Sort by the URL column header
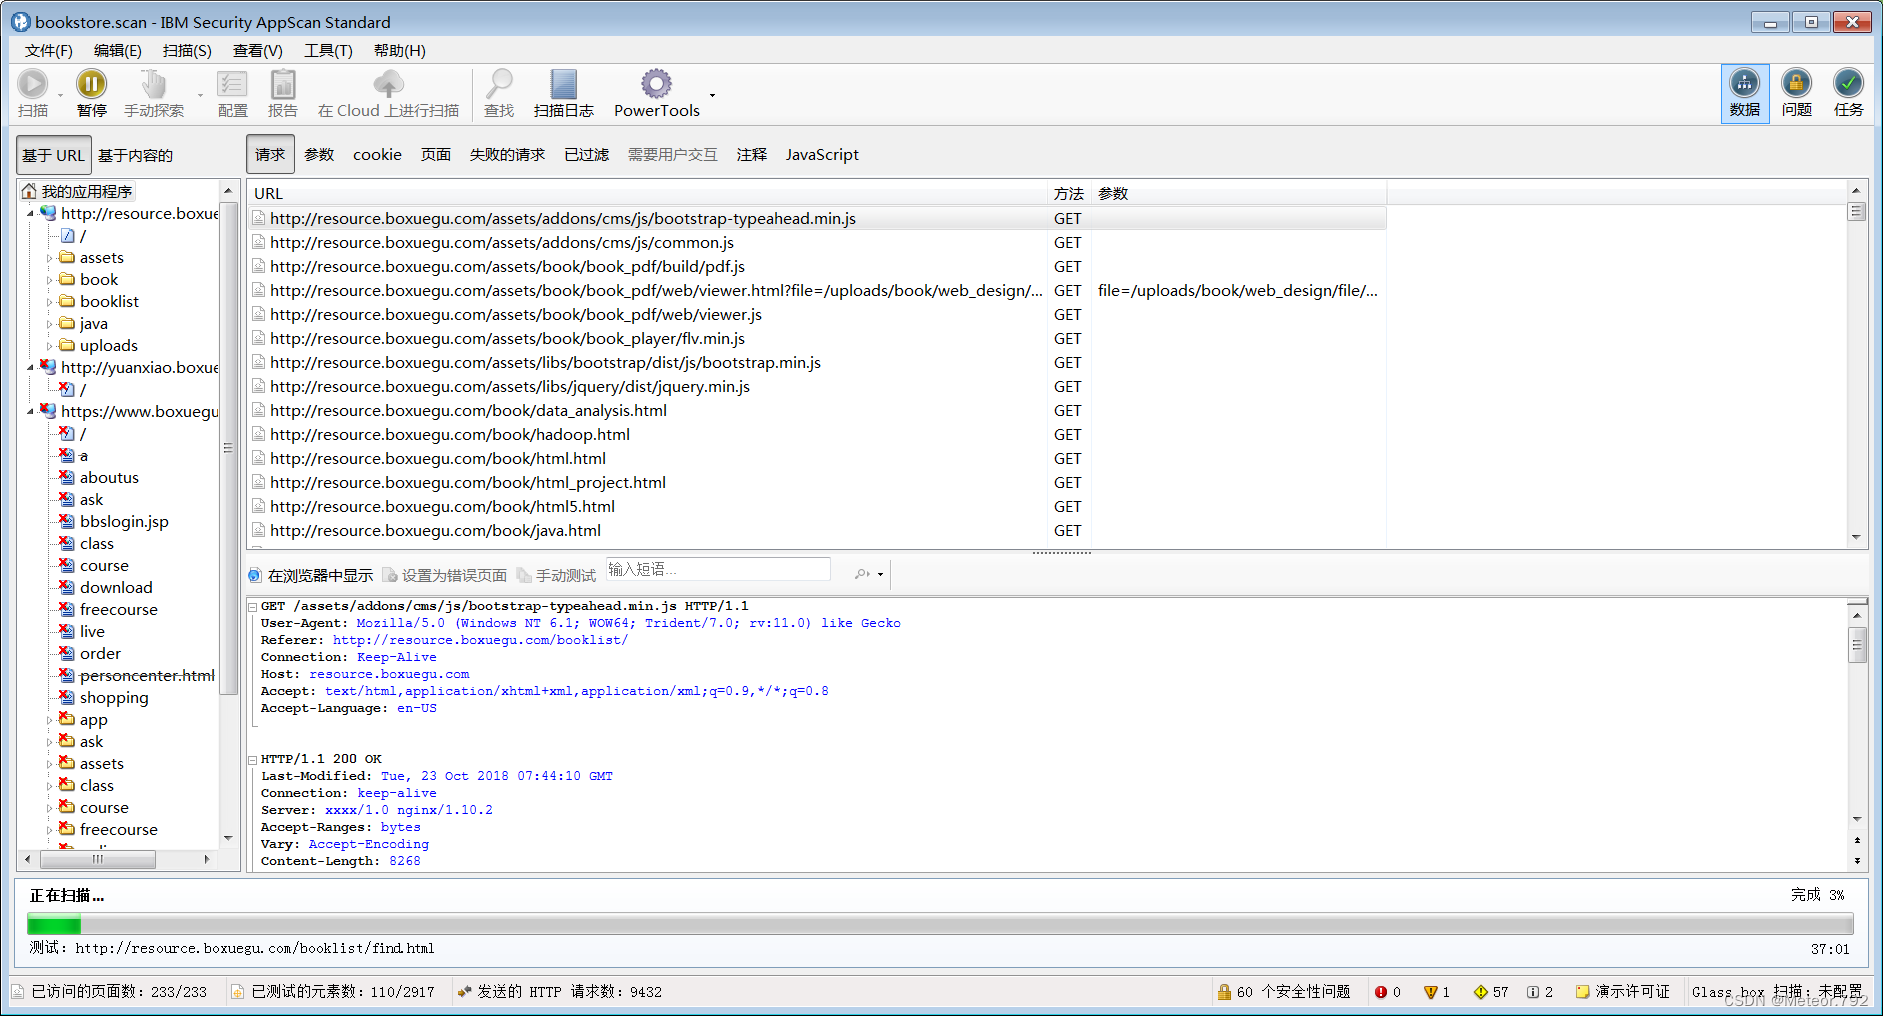This screenshot has height=1016, width=1883. coord(647,193)
